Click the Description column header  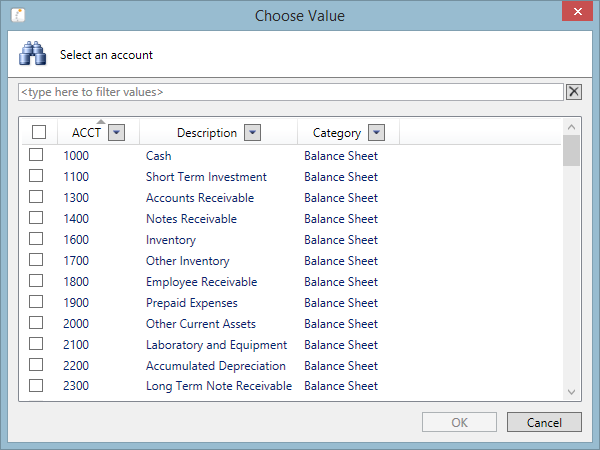tap(206, 133)
